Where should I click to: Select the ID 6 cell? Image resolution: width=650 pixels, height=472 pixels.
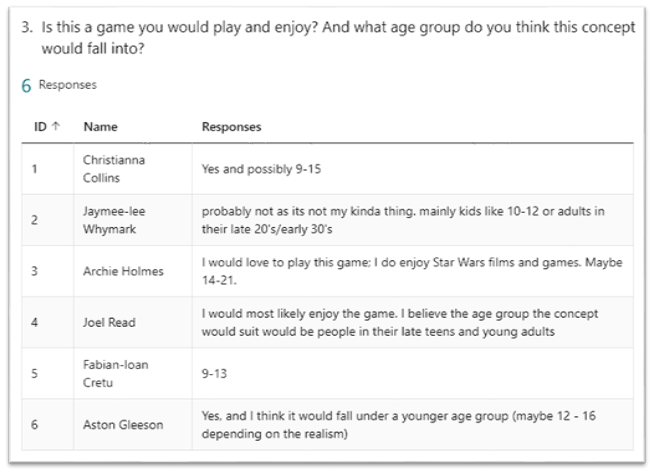click(35, 424)
